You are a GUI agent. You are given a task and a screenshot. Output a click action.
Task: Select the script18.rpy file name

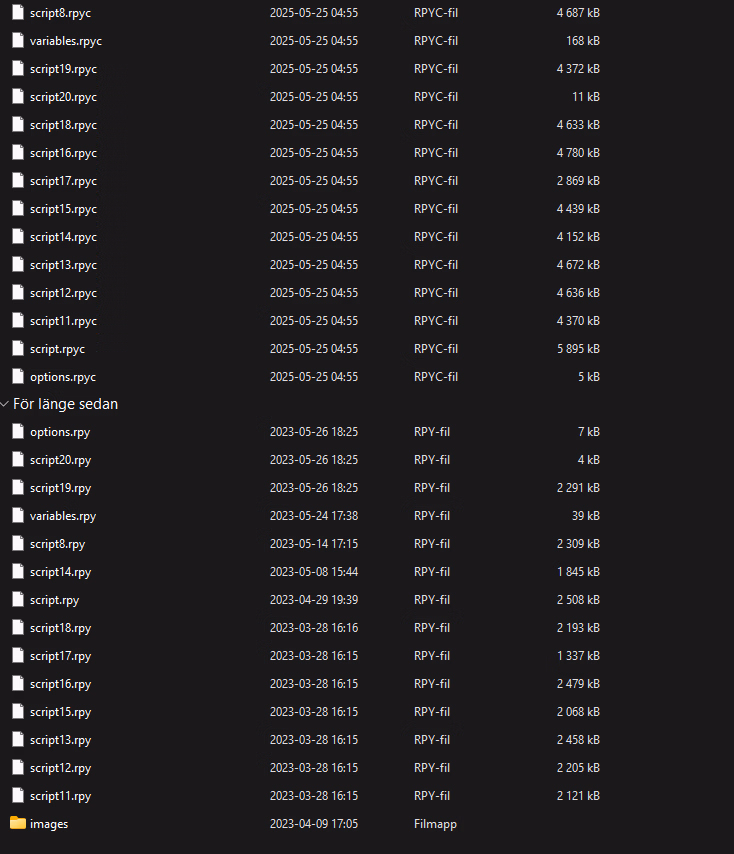60,628
